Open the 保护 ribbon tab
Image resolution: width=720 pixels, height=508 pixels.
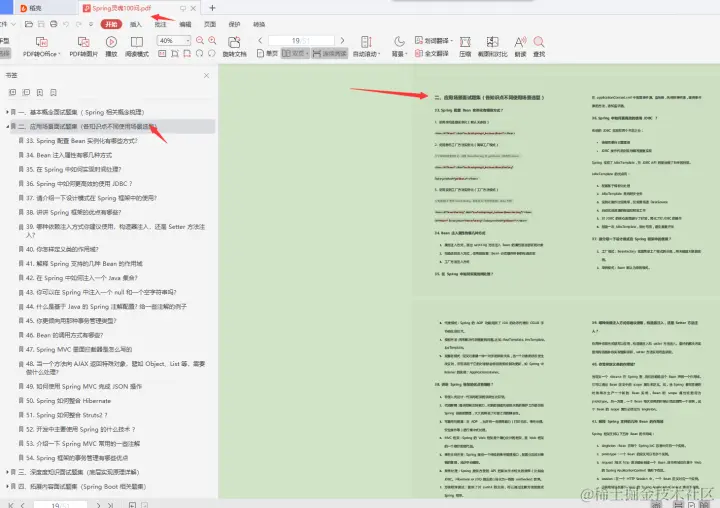pos(235,24)
